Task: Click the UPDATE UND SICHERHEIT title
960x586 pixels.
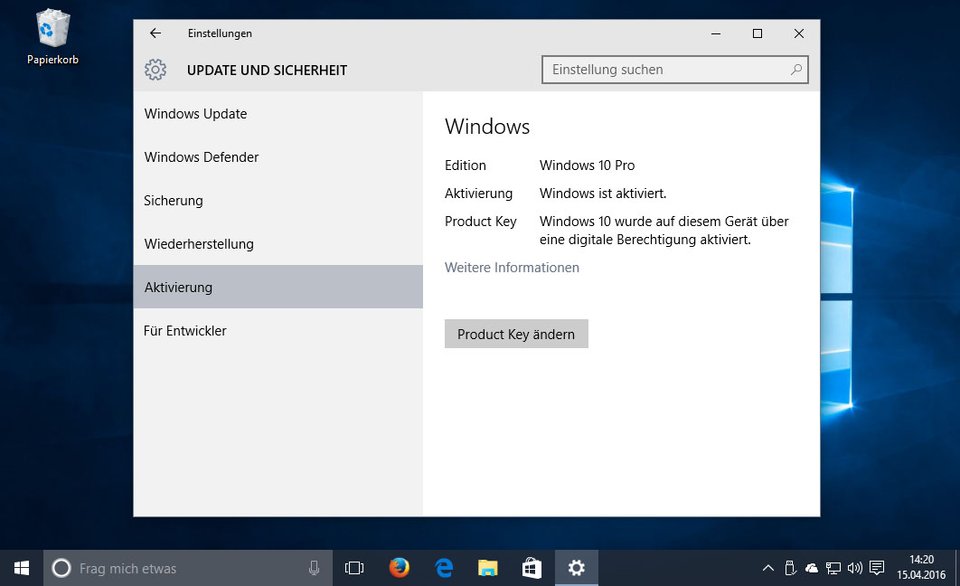Action: (x=267, y=70)
